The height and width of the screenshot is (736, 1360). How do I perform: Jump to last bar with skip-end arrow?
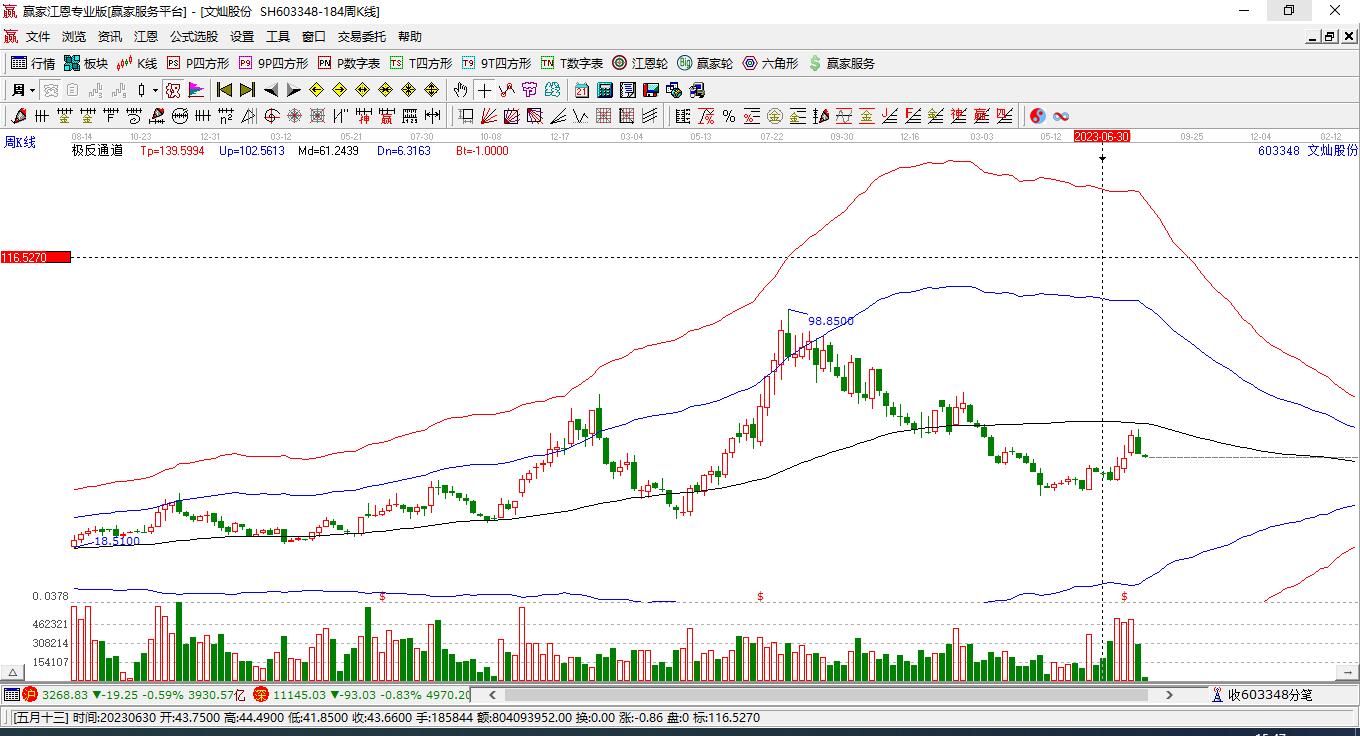pyautogui.click(x=247, y=90)
